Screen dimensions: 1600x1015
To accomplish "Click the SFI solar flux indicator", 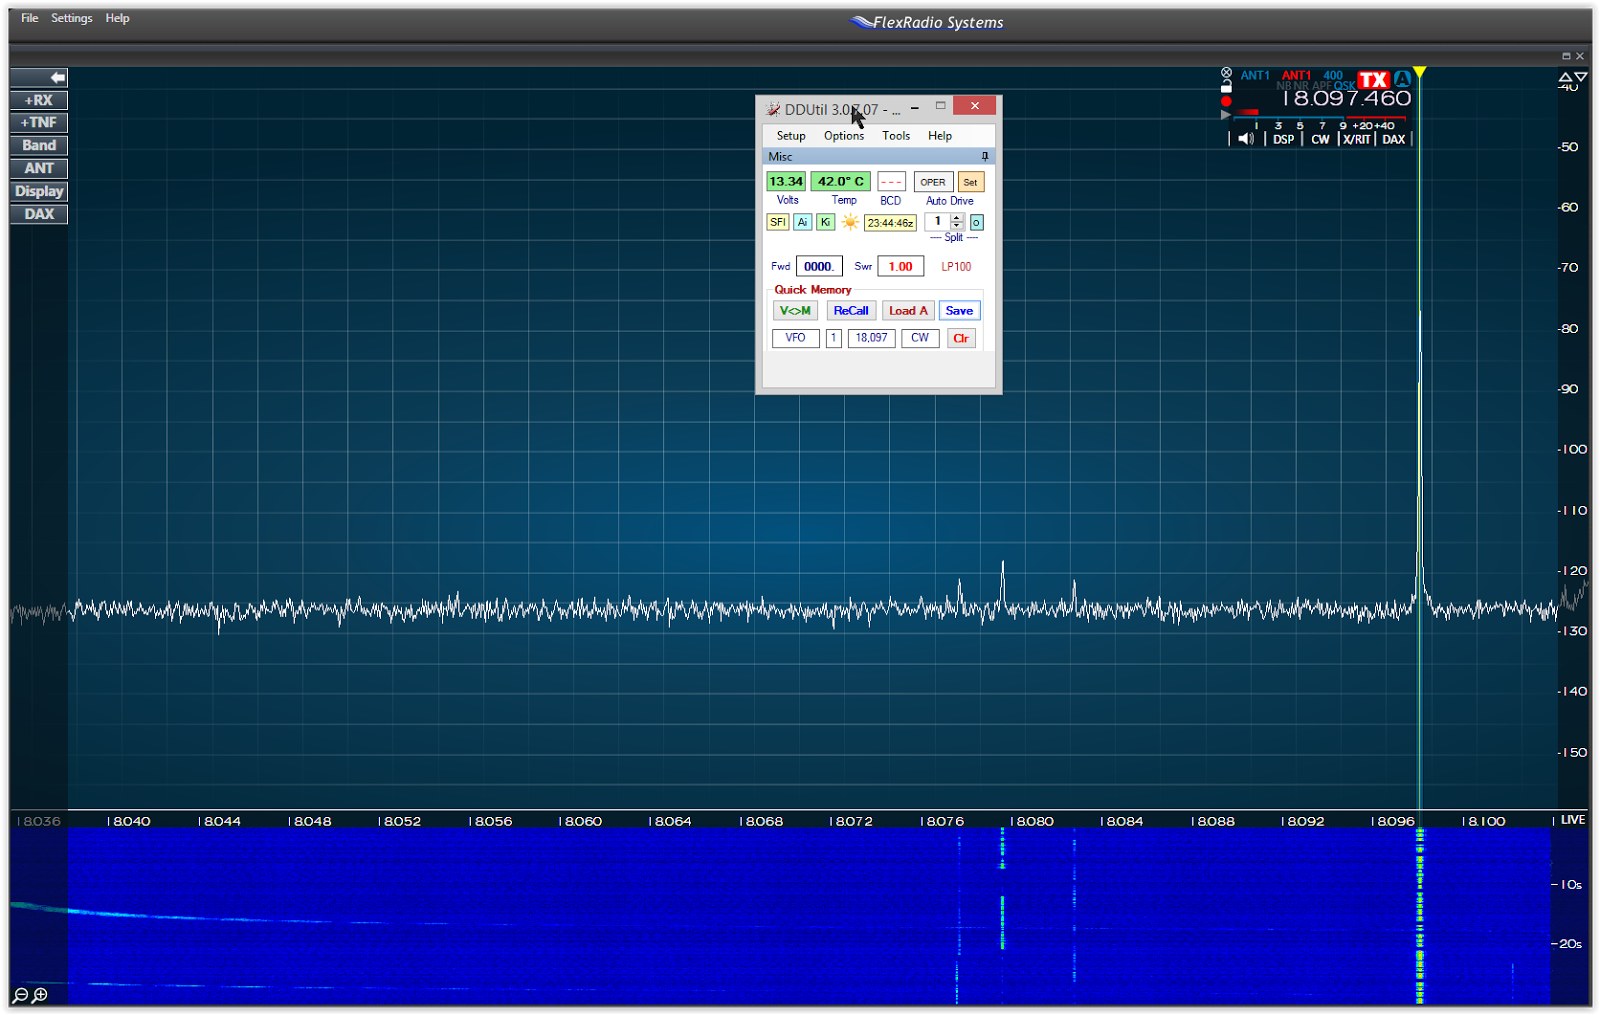I will [778, 222].
